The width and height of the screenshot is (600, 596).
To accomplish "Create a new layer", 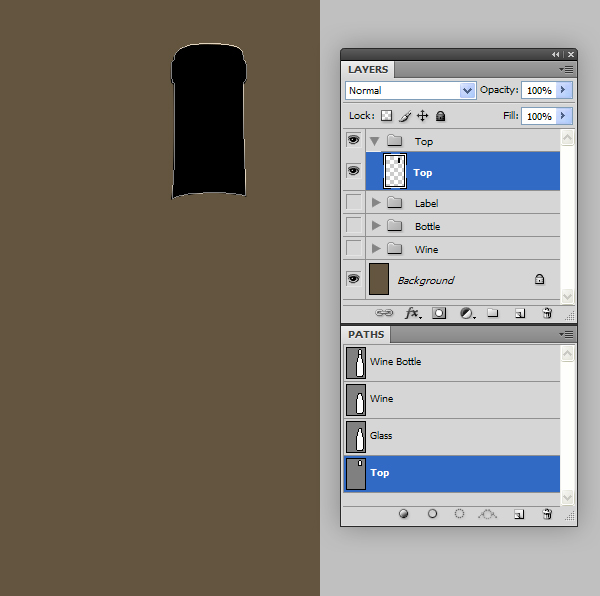I will [x=520, y=314].
